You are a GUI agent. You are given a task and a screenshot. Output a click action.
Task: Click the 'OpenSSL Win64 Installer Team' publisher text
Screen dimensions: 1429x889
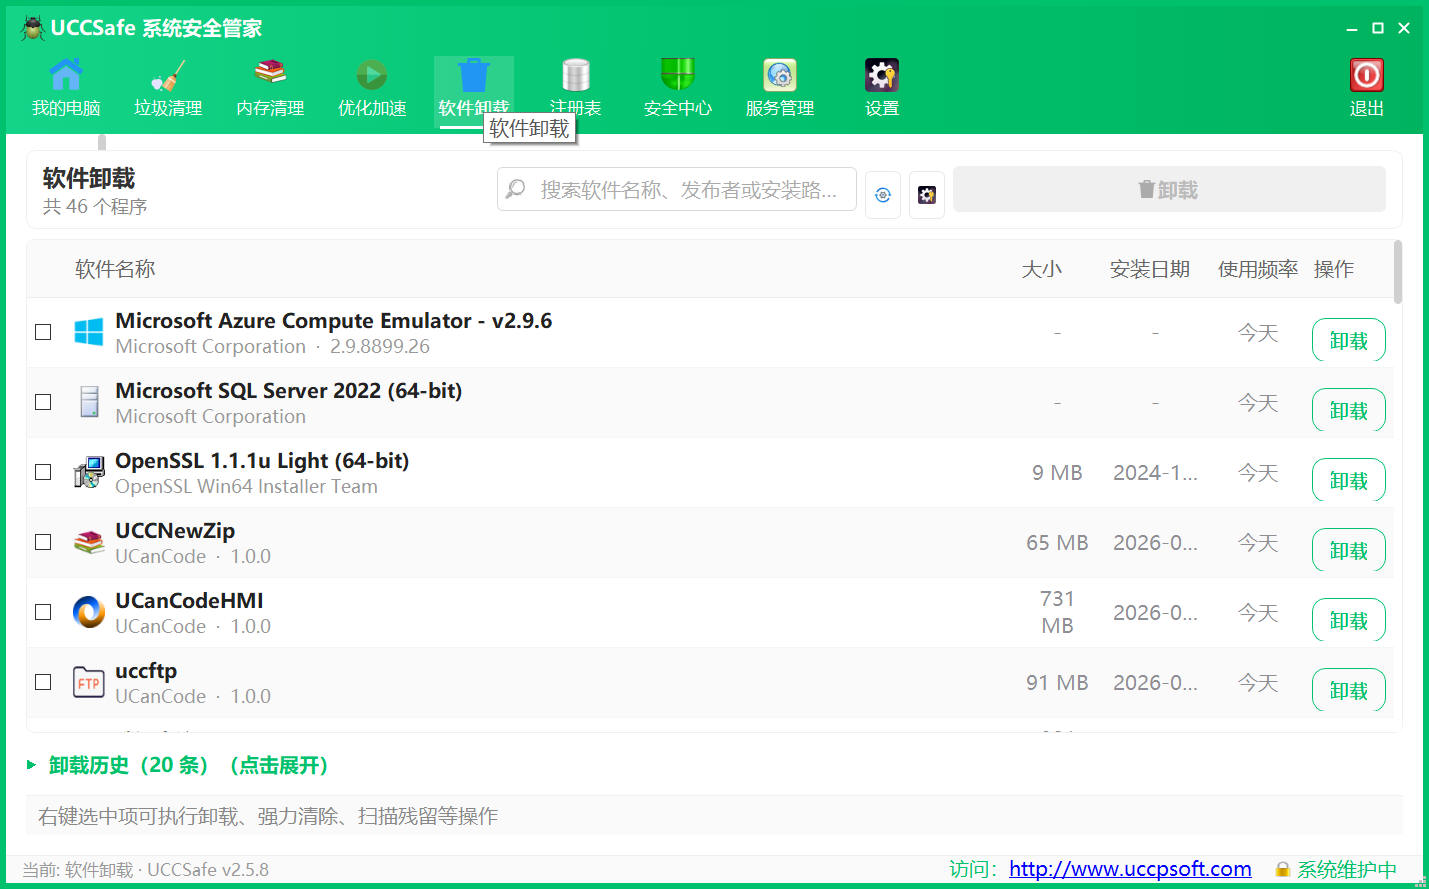[x=246, y=487]
